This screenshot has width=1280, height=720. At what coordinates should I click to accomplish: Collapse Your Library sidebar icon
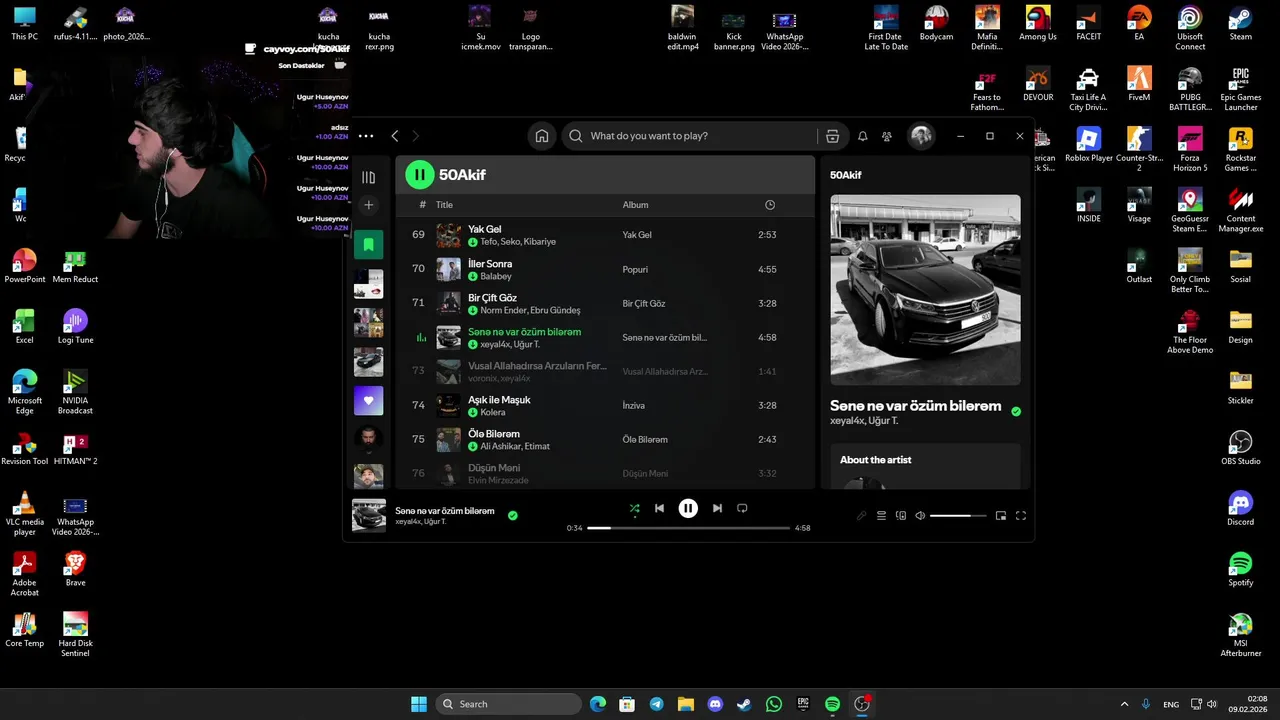[x=368, y=177]
